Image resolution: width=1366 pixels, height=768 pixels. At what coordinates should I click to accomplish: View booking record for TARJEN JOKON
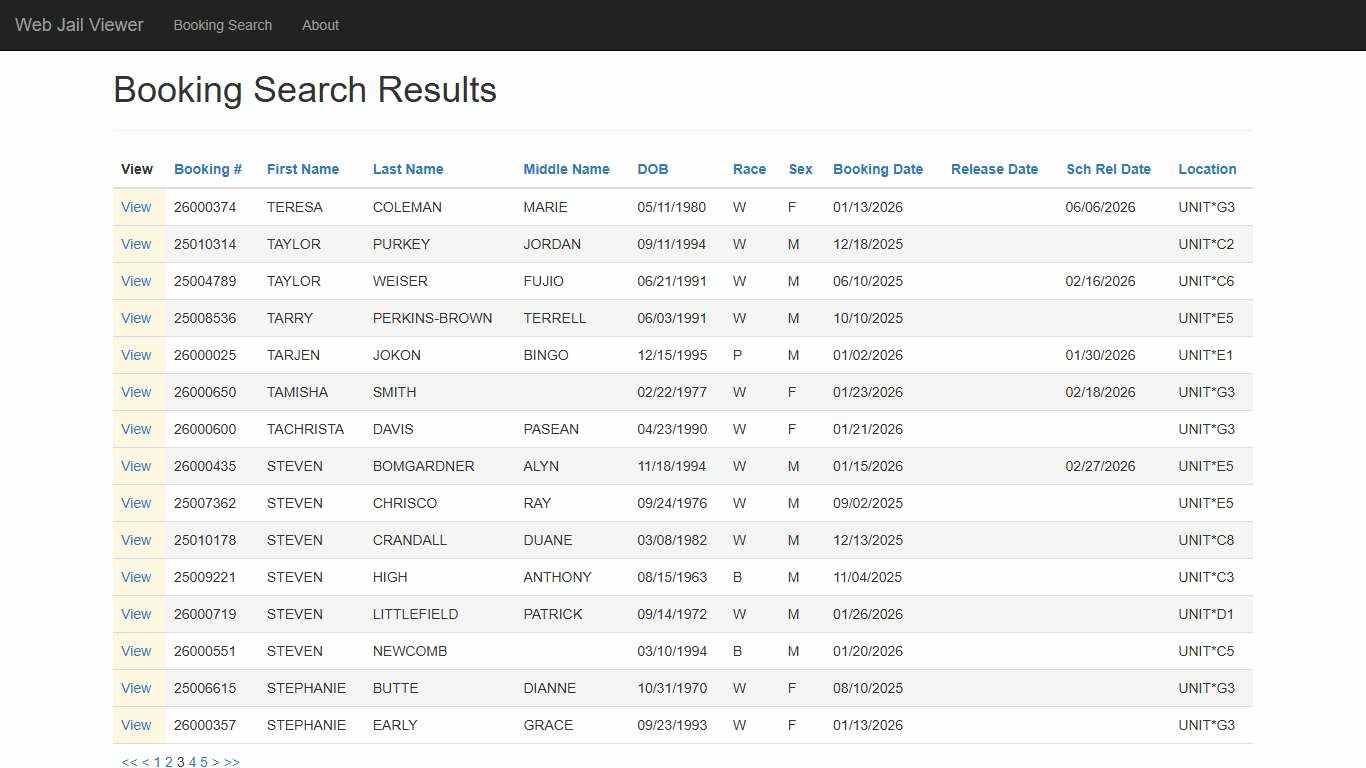[136, 355]
